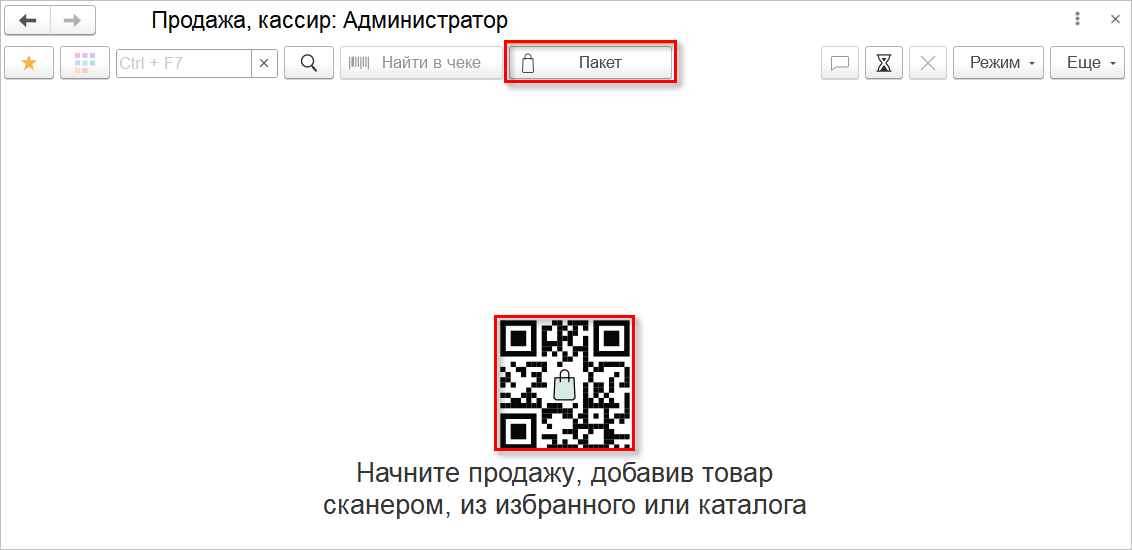Image resolution: width=1132 pixels, height=550 pixels.
Task: Click the magnifier search button
Action: (309, 63)
